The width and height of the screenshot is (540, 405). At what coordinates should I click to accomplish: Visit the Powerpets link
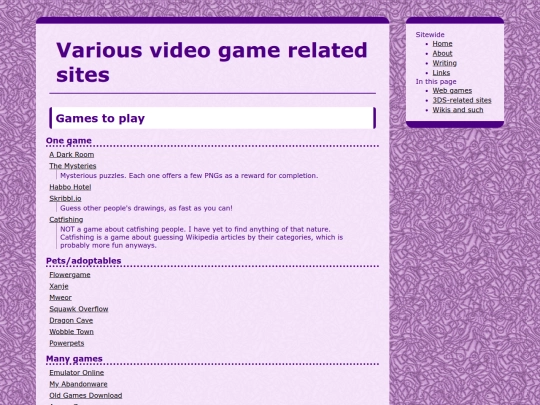(x=67, y=343)
